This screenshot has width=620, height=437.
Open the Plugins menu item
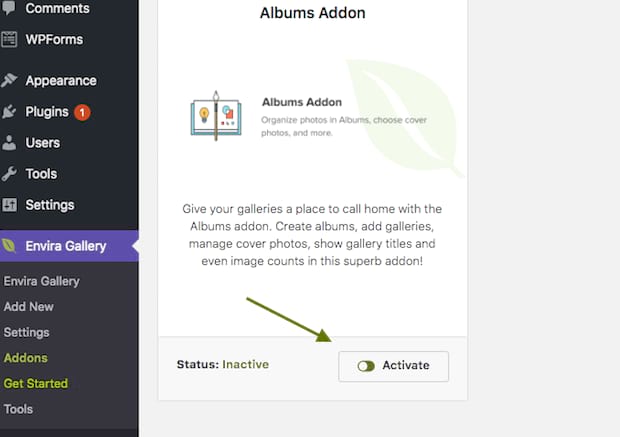pos(46,112)
